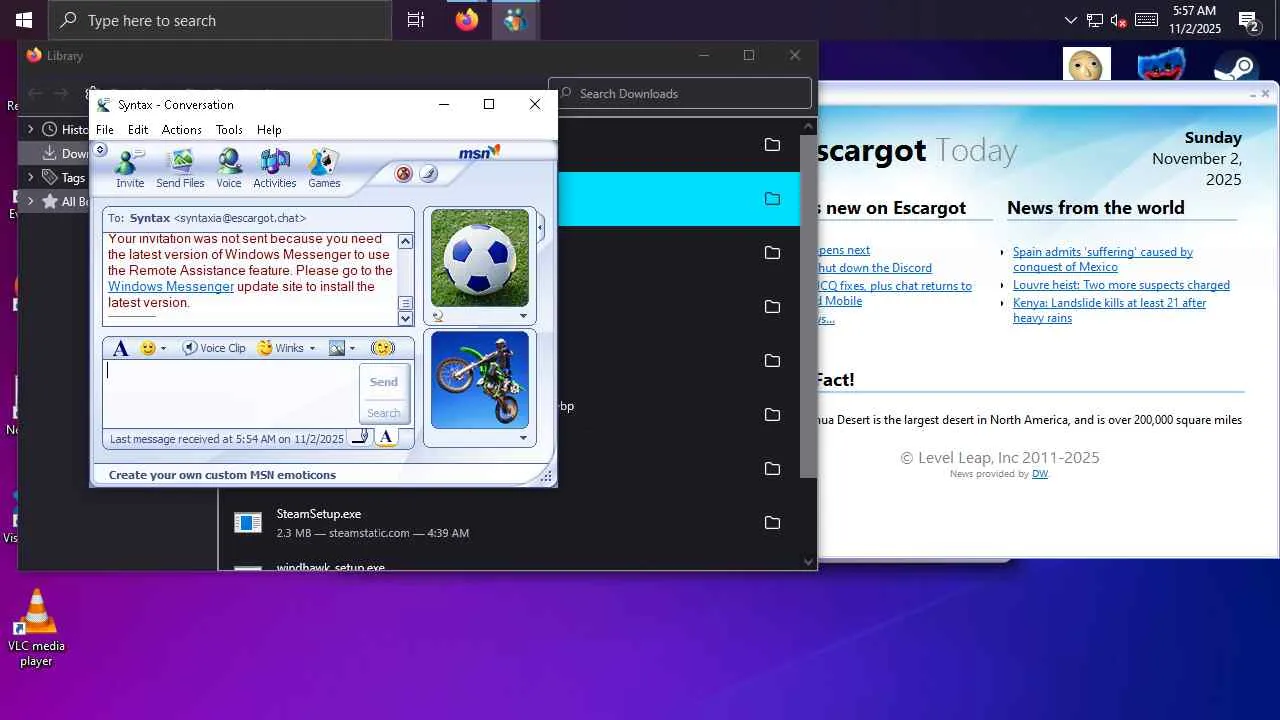Switch to text typing mode
The image size is (1280, 720).
coord(386,437)
